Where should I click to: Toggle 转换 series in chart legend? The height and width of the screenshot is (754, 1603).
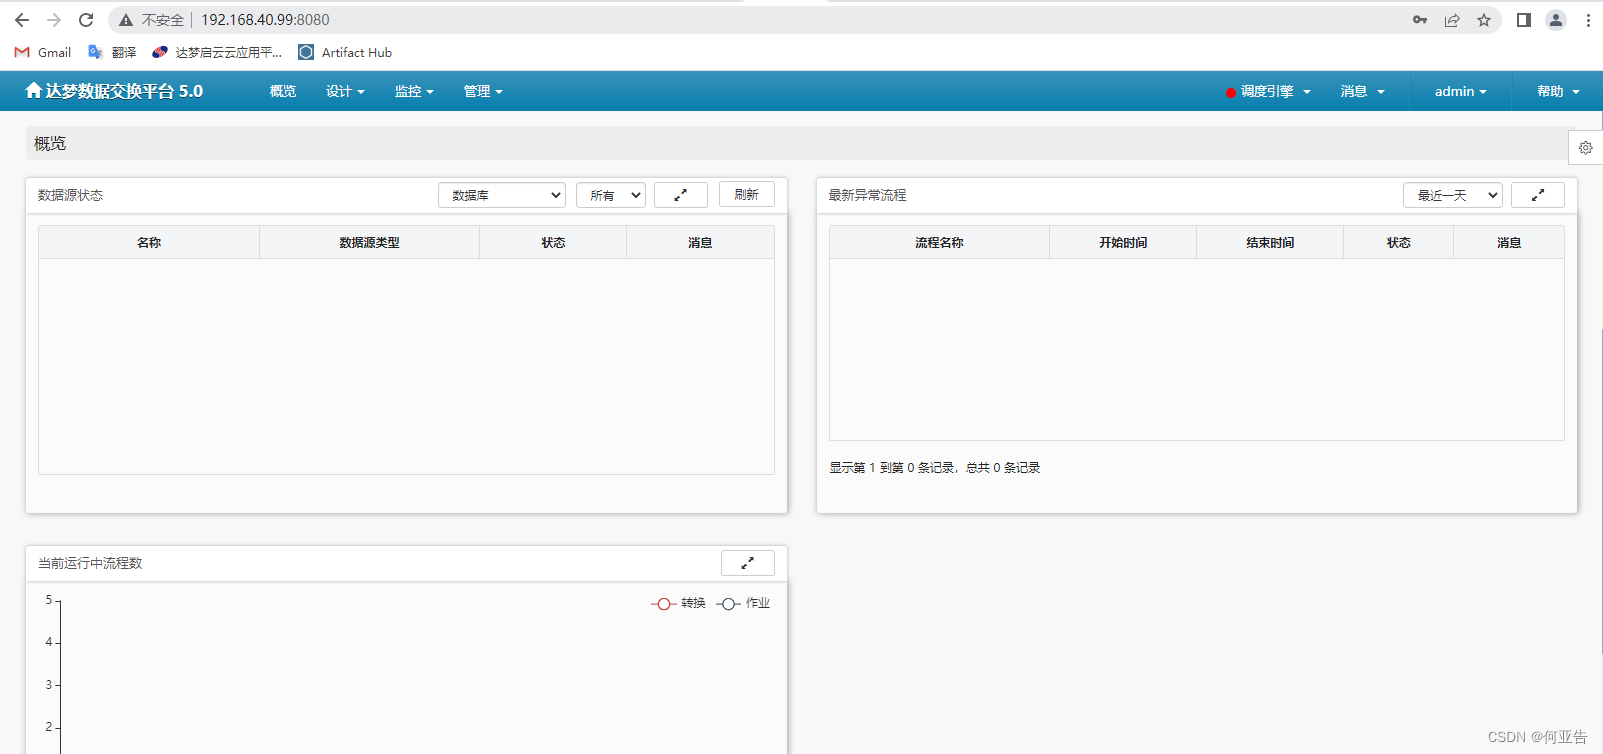(679, 603)
